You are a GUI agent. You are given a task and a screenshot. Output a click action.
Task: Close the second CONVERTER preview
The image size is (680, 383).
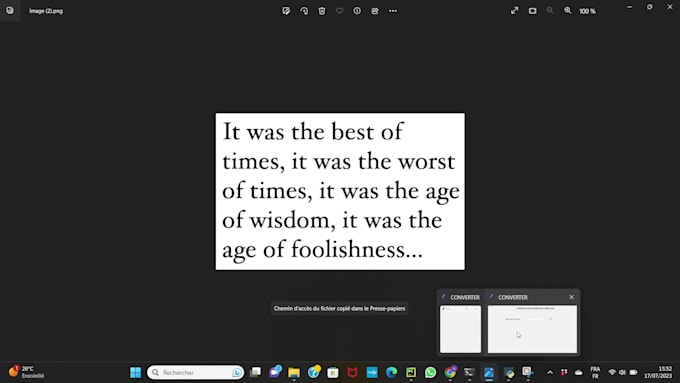coord(572,297)
